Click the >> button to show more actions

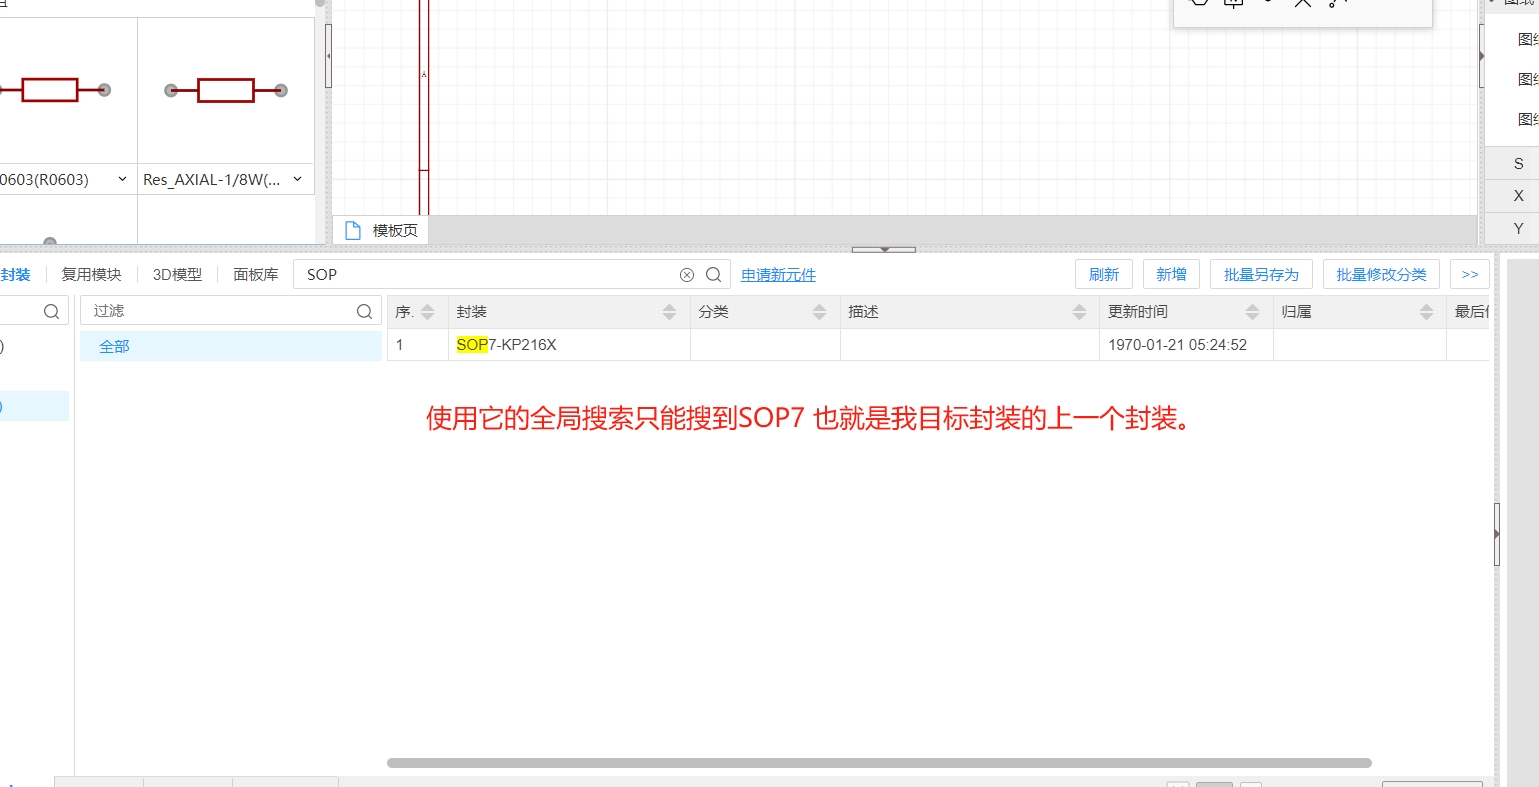point(1468,273)
